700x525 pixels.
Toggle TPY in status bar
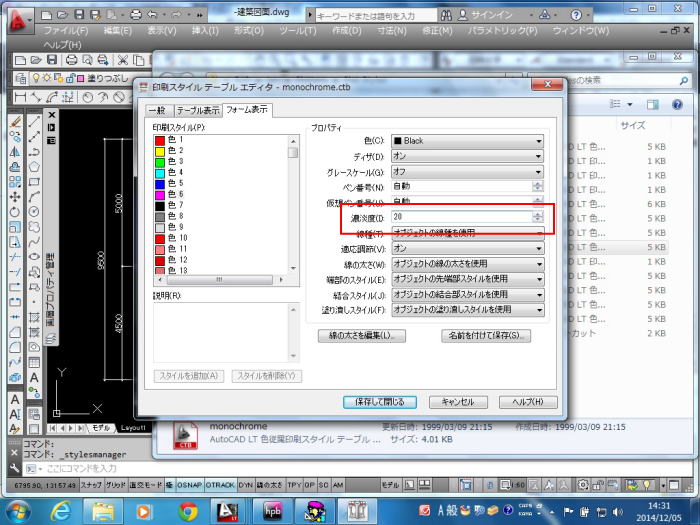pyautogui.click(x=294, y=485)
